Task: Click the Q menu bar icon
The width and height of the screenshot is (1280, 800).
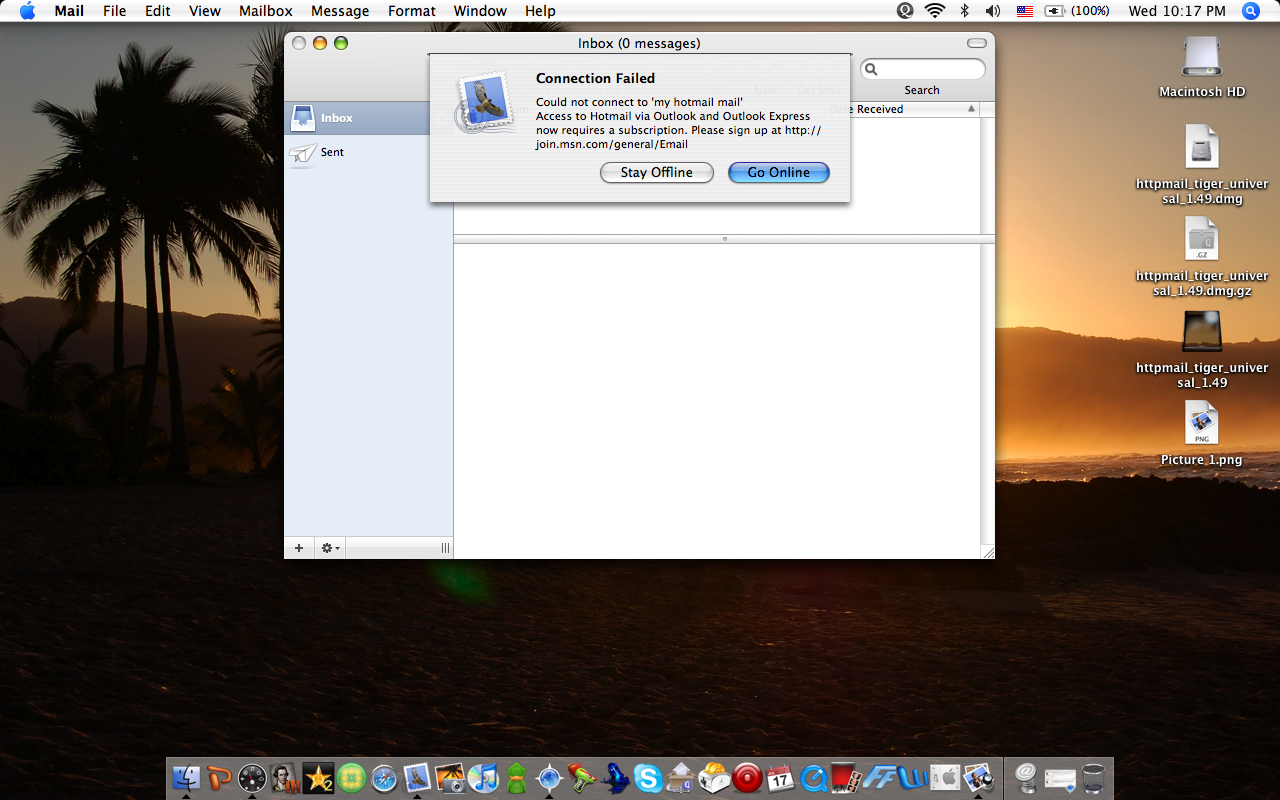Action: click(905, 11)
